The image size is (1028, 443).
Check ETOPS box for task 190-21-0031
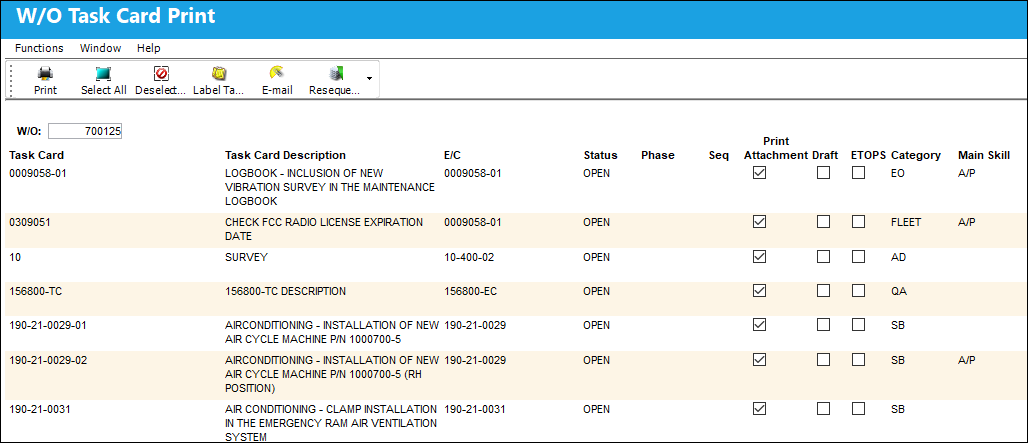coord(858,409)
